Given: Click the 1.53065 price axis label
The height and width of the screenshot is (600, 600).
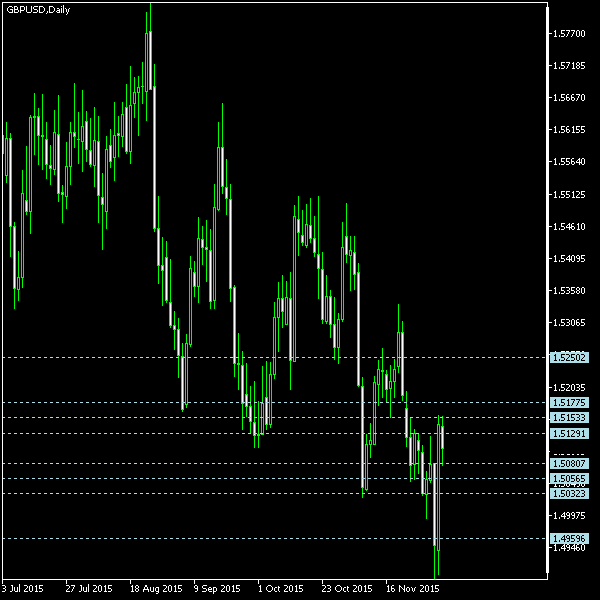Looking at the screenshot, I should 569,323.
